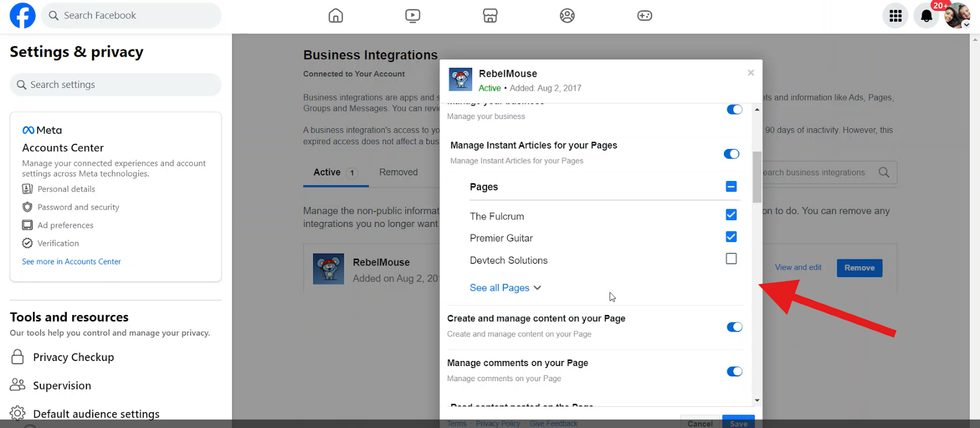Viewport: 980px width, 428px height.
Task: Open the notifications bell icon
Action: 926,16
